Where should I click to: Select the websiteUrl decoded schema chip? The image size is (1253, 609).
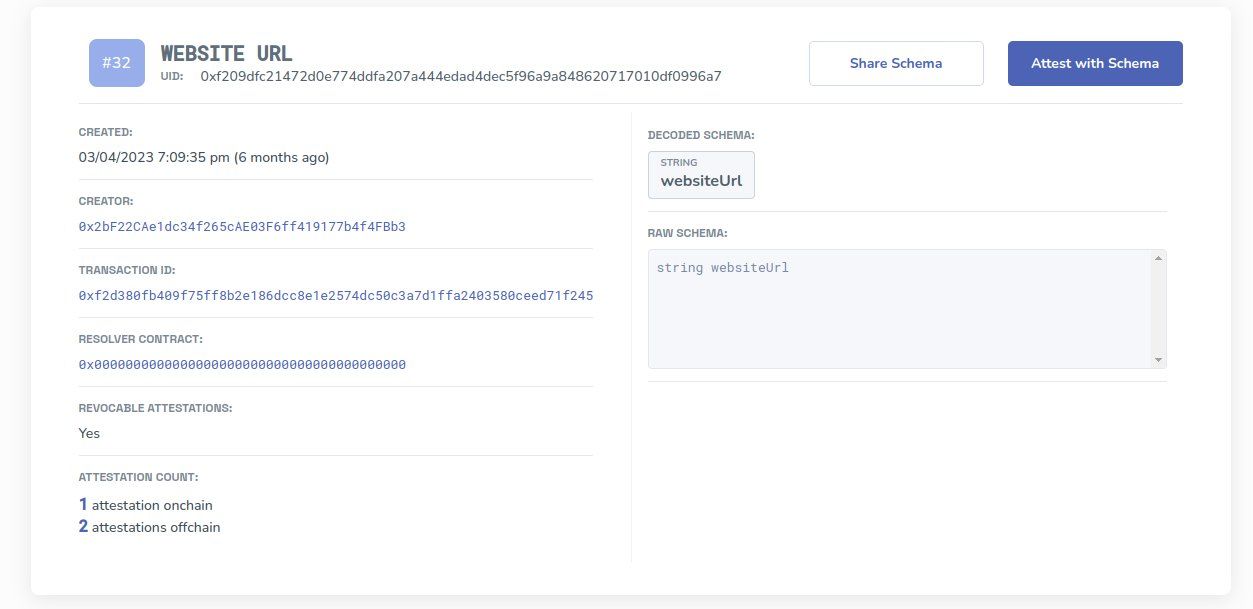[701, 175]
